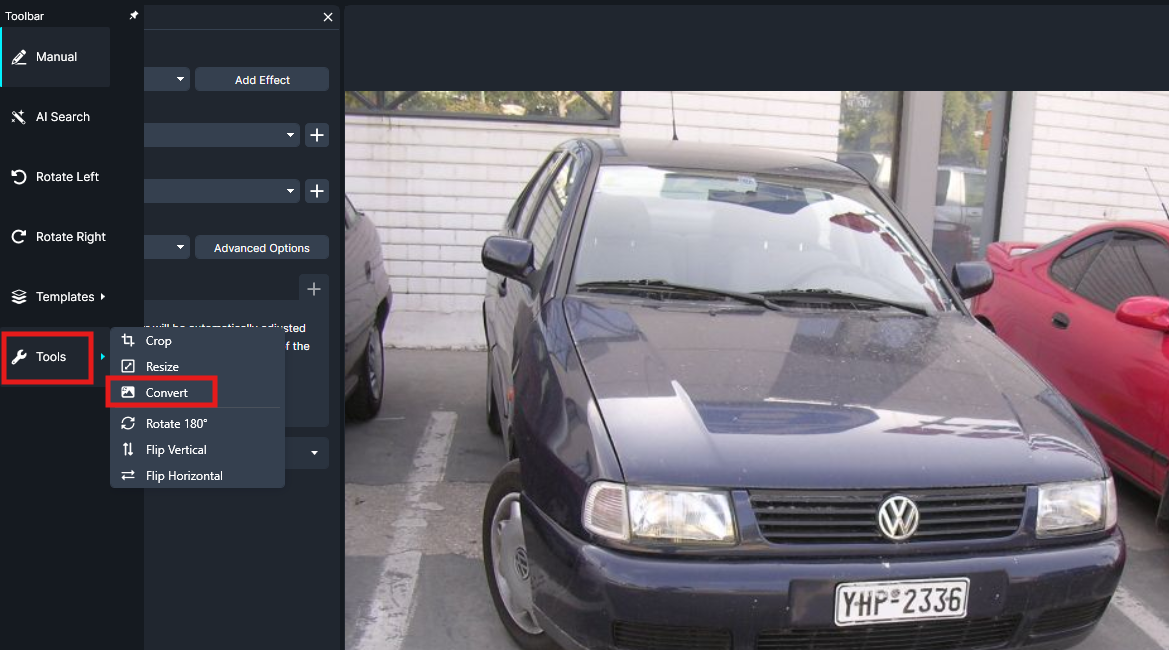The width and height of the screenshot is (1169, 650).
Task: Click the plus button directly above Advanced Options
Action: click(317, 191)
